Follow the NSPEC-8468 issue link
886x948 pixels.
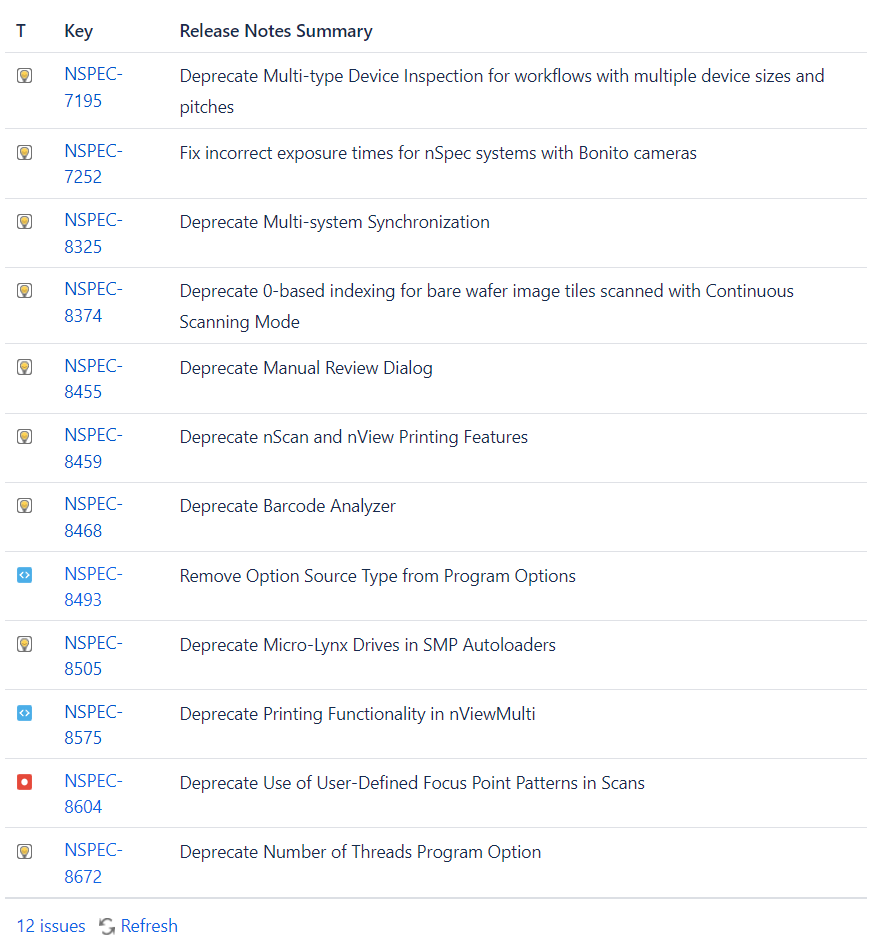click(92, 517)
